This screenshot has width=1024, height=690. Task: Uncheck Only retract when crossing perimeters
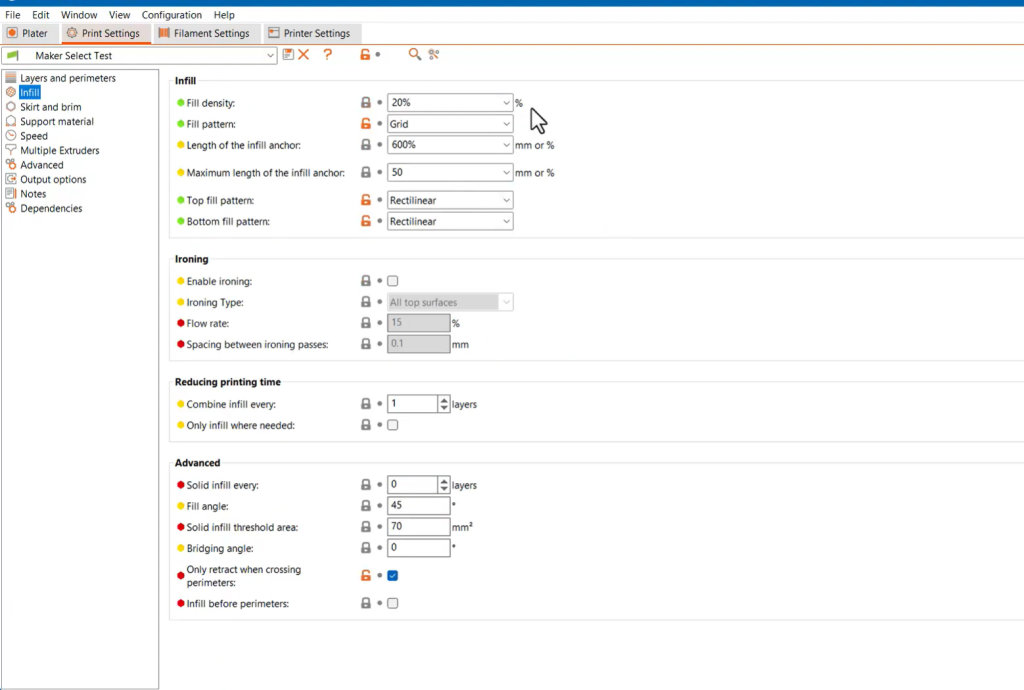[393, 575]
